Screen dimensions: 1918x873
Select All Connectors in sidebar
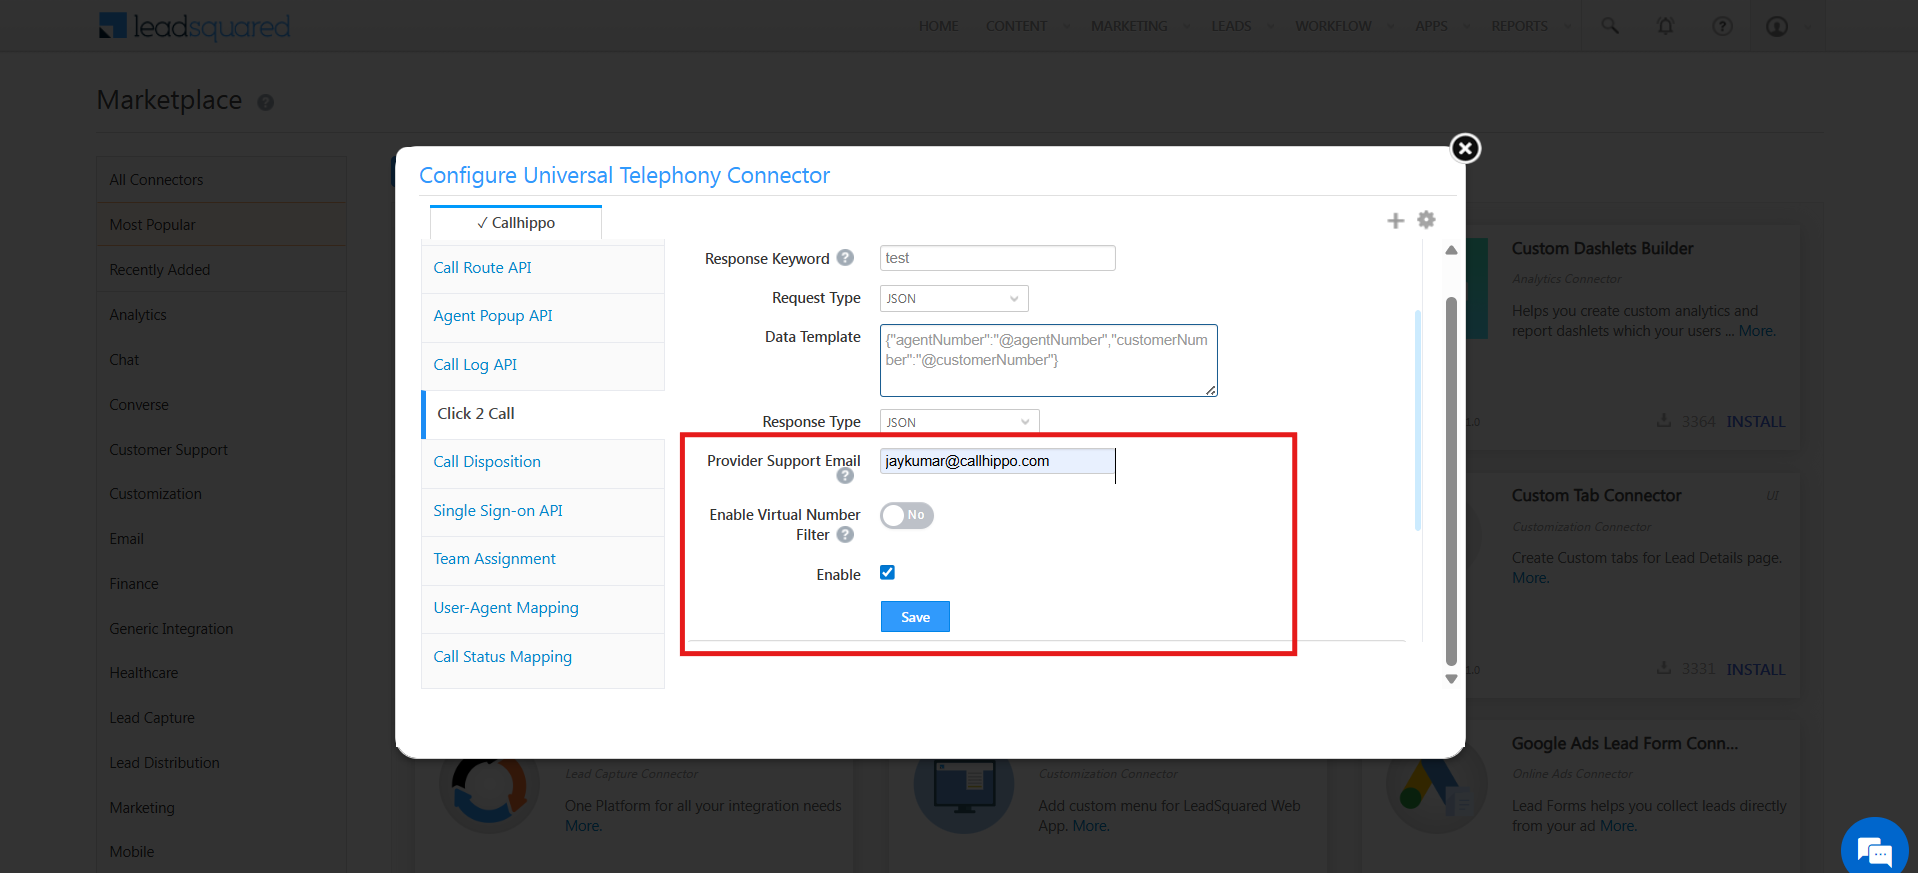222,180
